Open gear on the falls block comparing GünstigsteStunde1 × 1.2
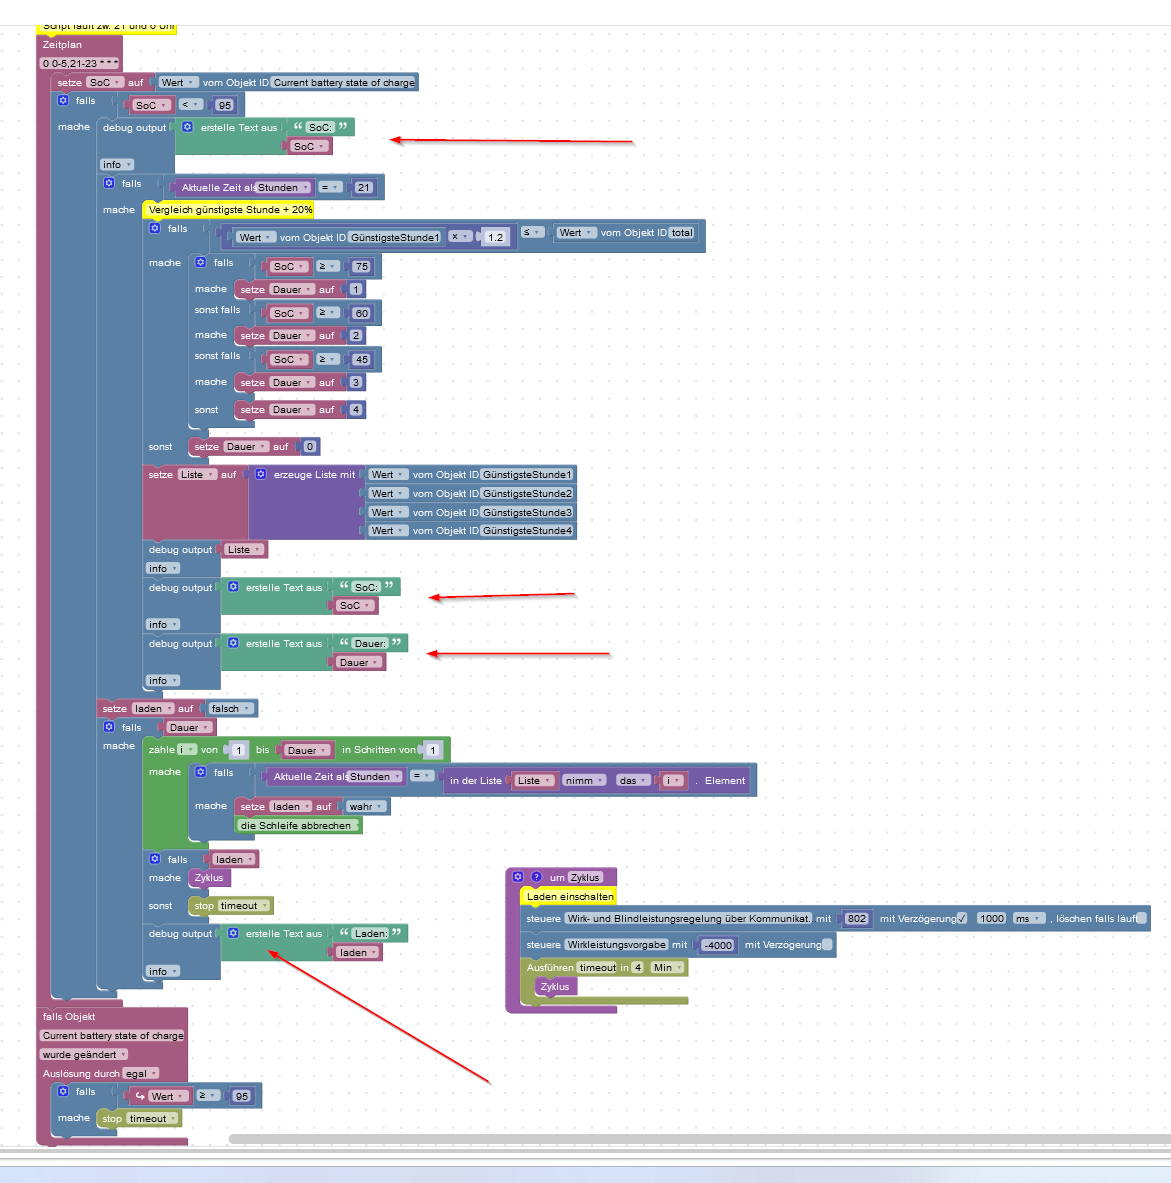Image resolution: width=1171 pixels, height=1183 pixels. (155, 229)
